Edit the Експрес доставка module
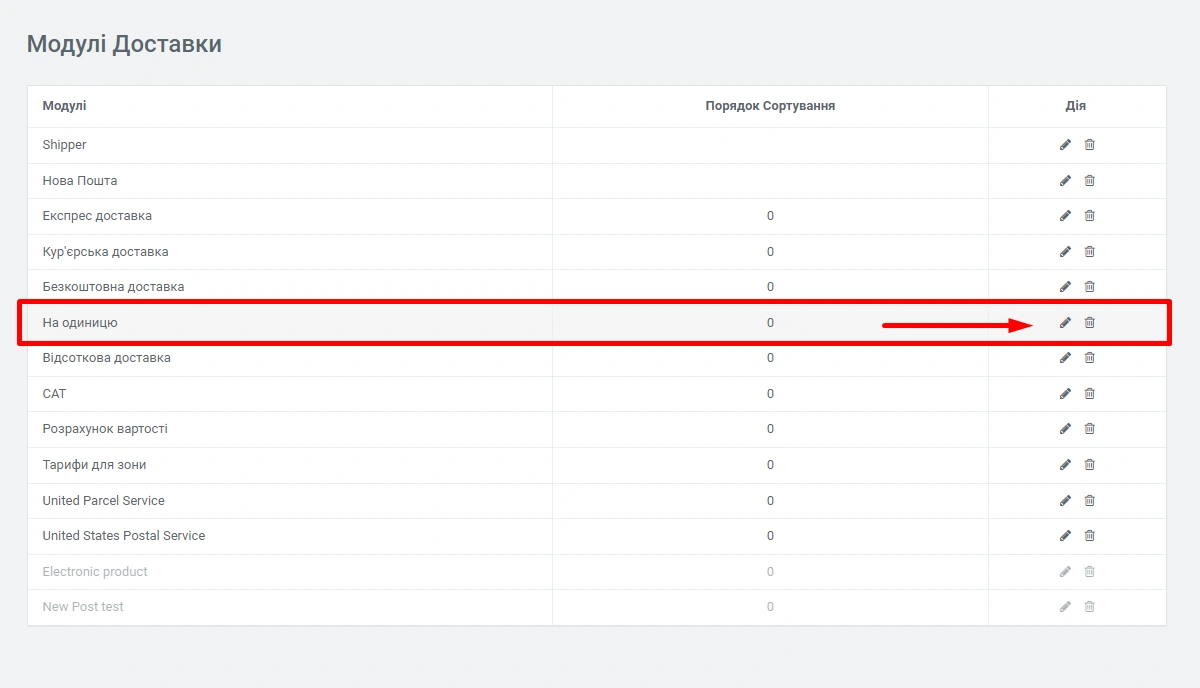The height and width of the screenshot is (688, 1200). click(x=1065, y=216)
